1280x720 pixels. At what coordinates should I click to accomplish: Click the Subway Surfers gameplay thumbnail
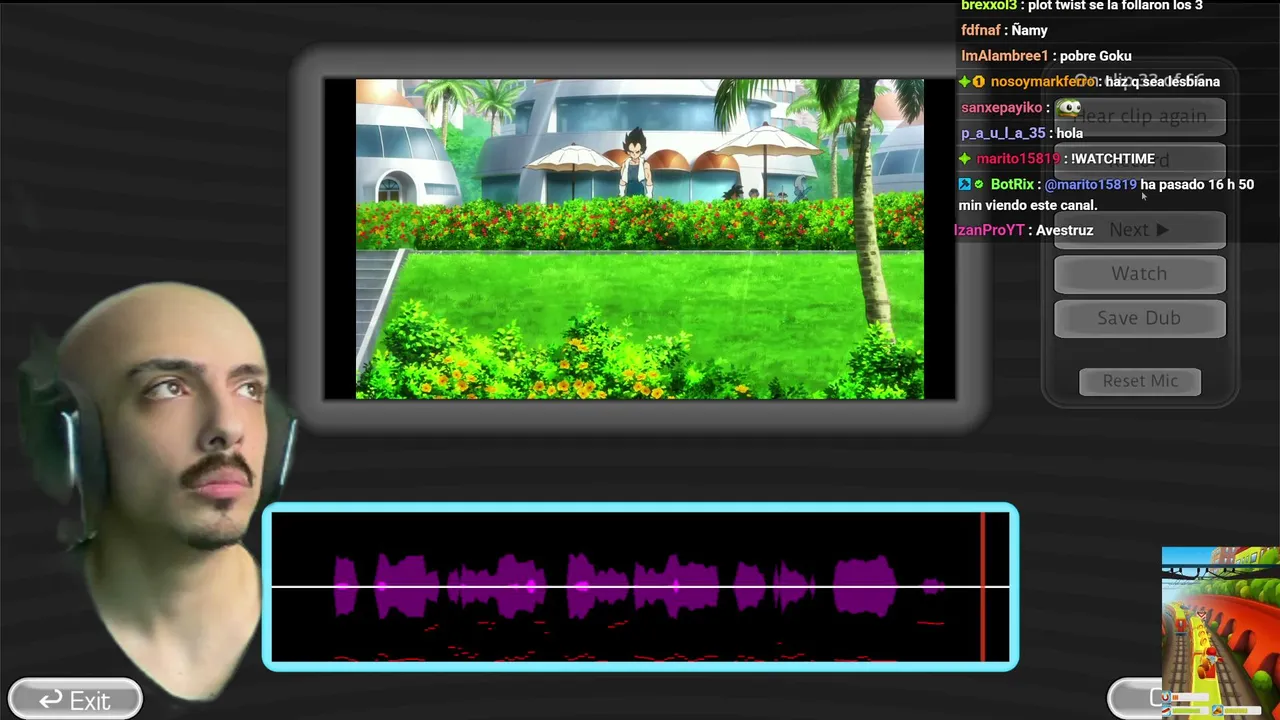coord(1220,632)
